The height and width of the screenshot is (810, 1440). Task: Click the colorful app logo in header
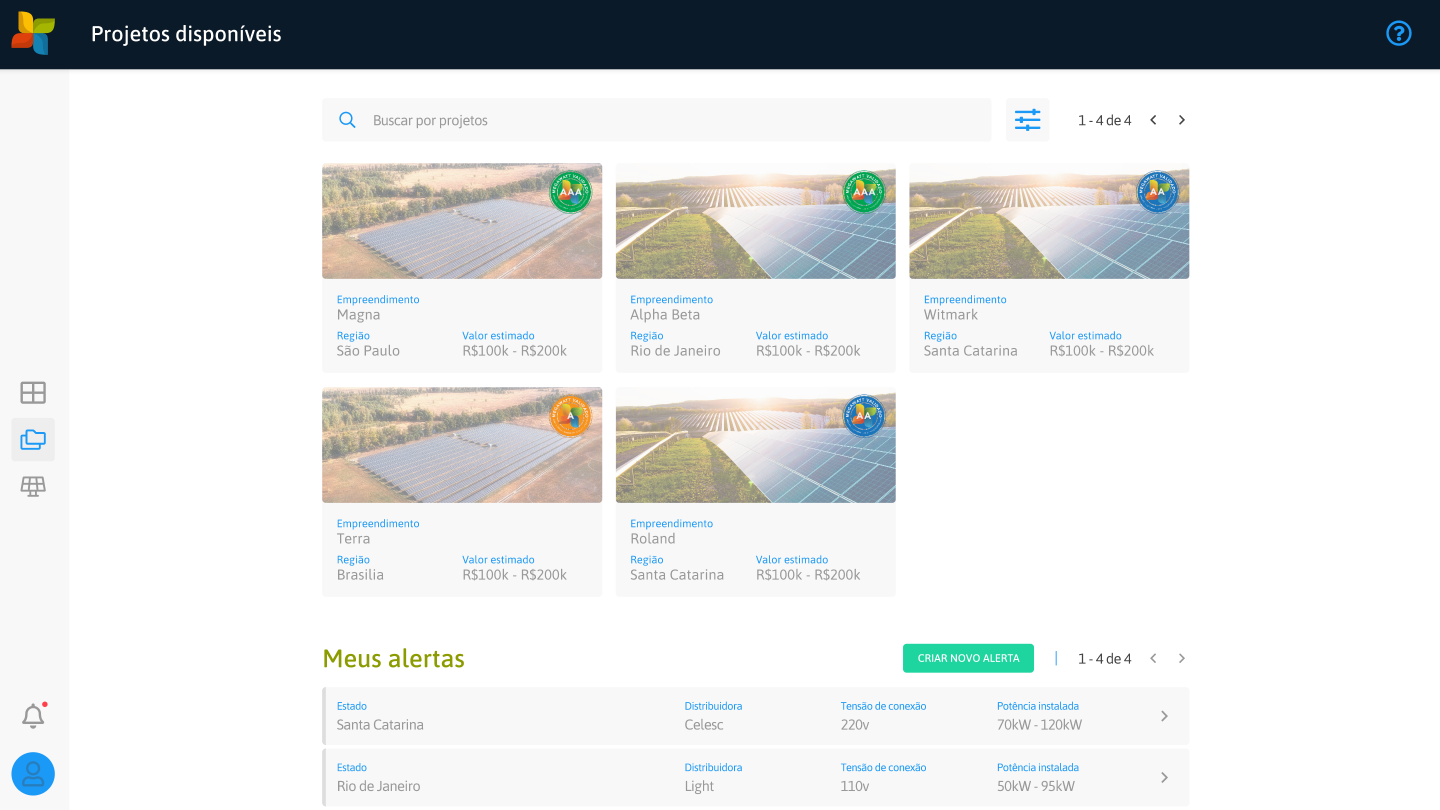pos(33,33)
